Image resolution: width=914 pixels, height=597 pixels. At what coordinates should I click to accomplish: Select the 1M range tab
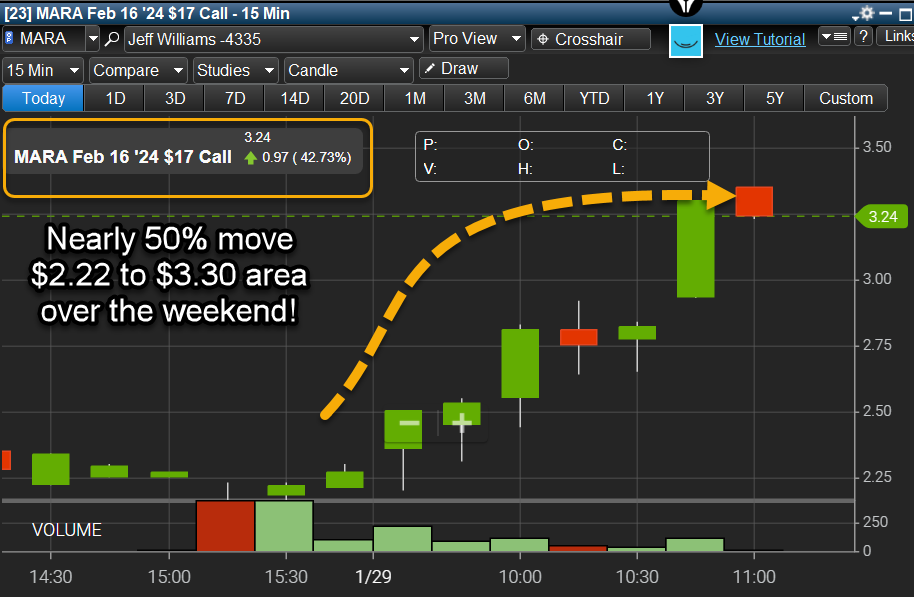(414, 98)
